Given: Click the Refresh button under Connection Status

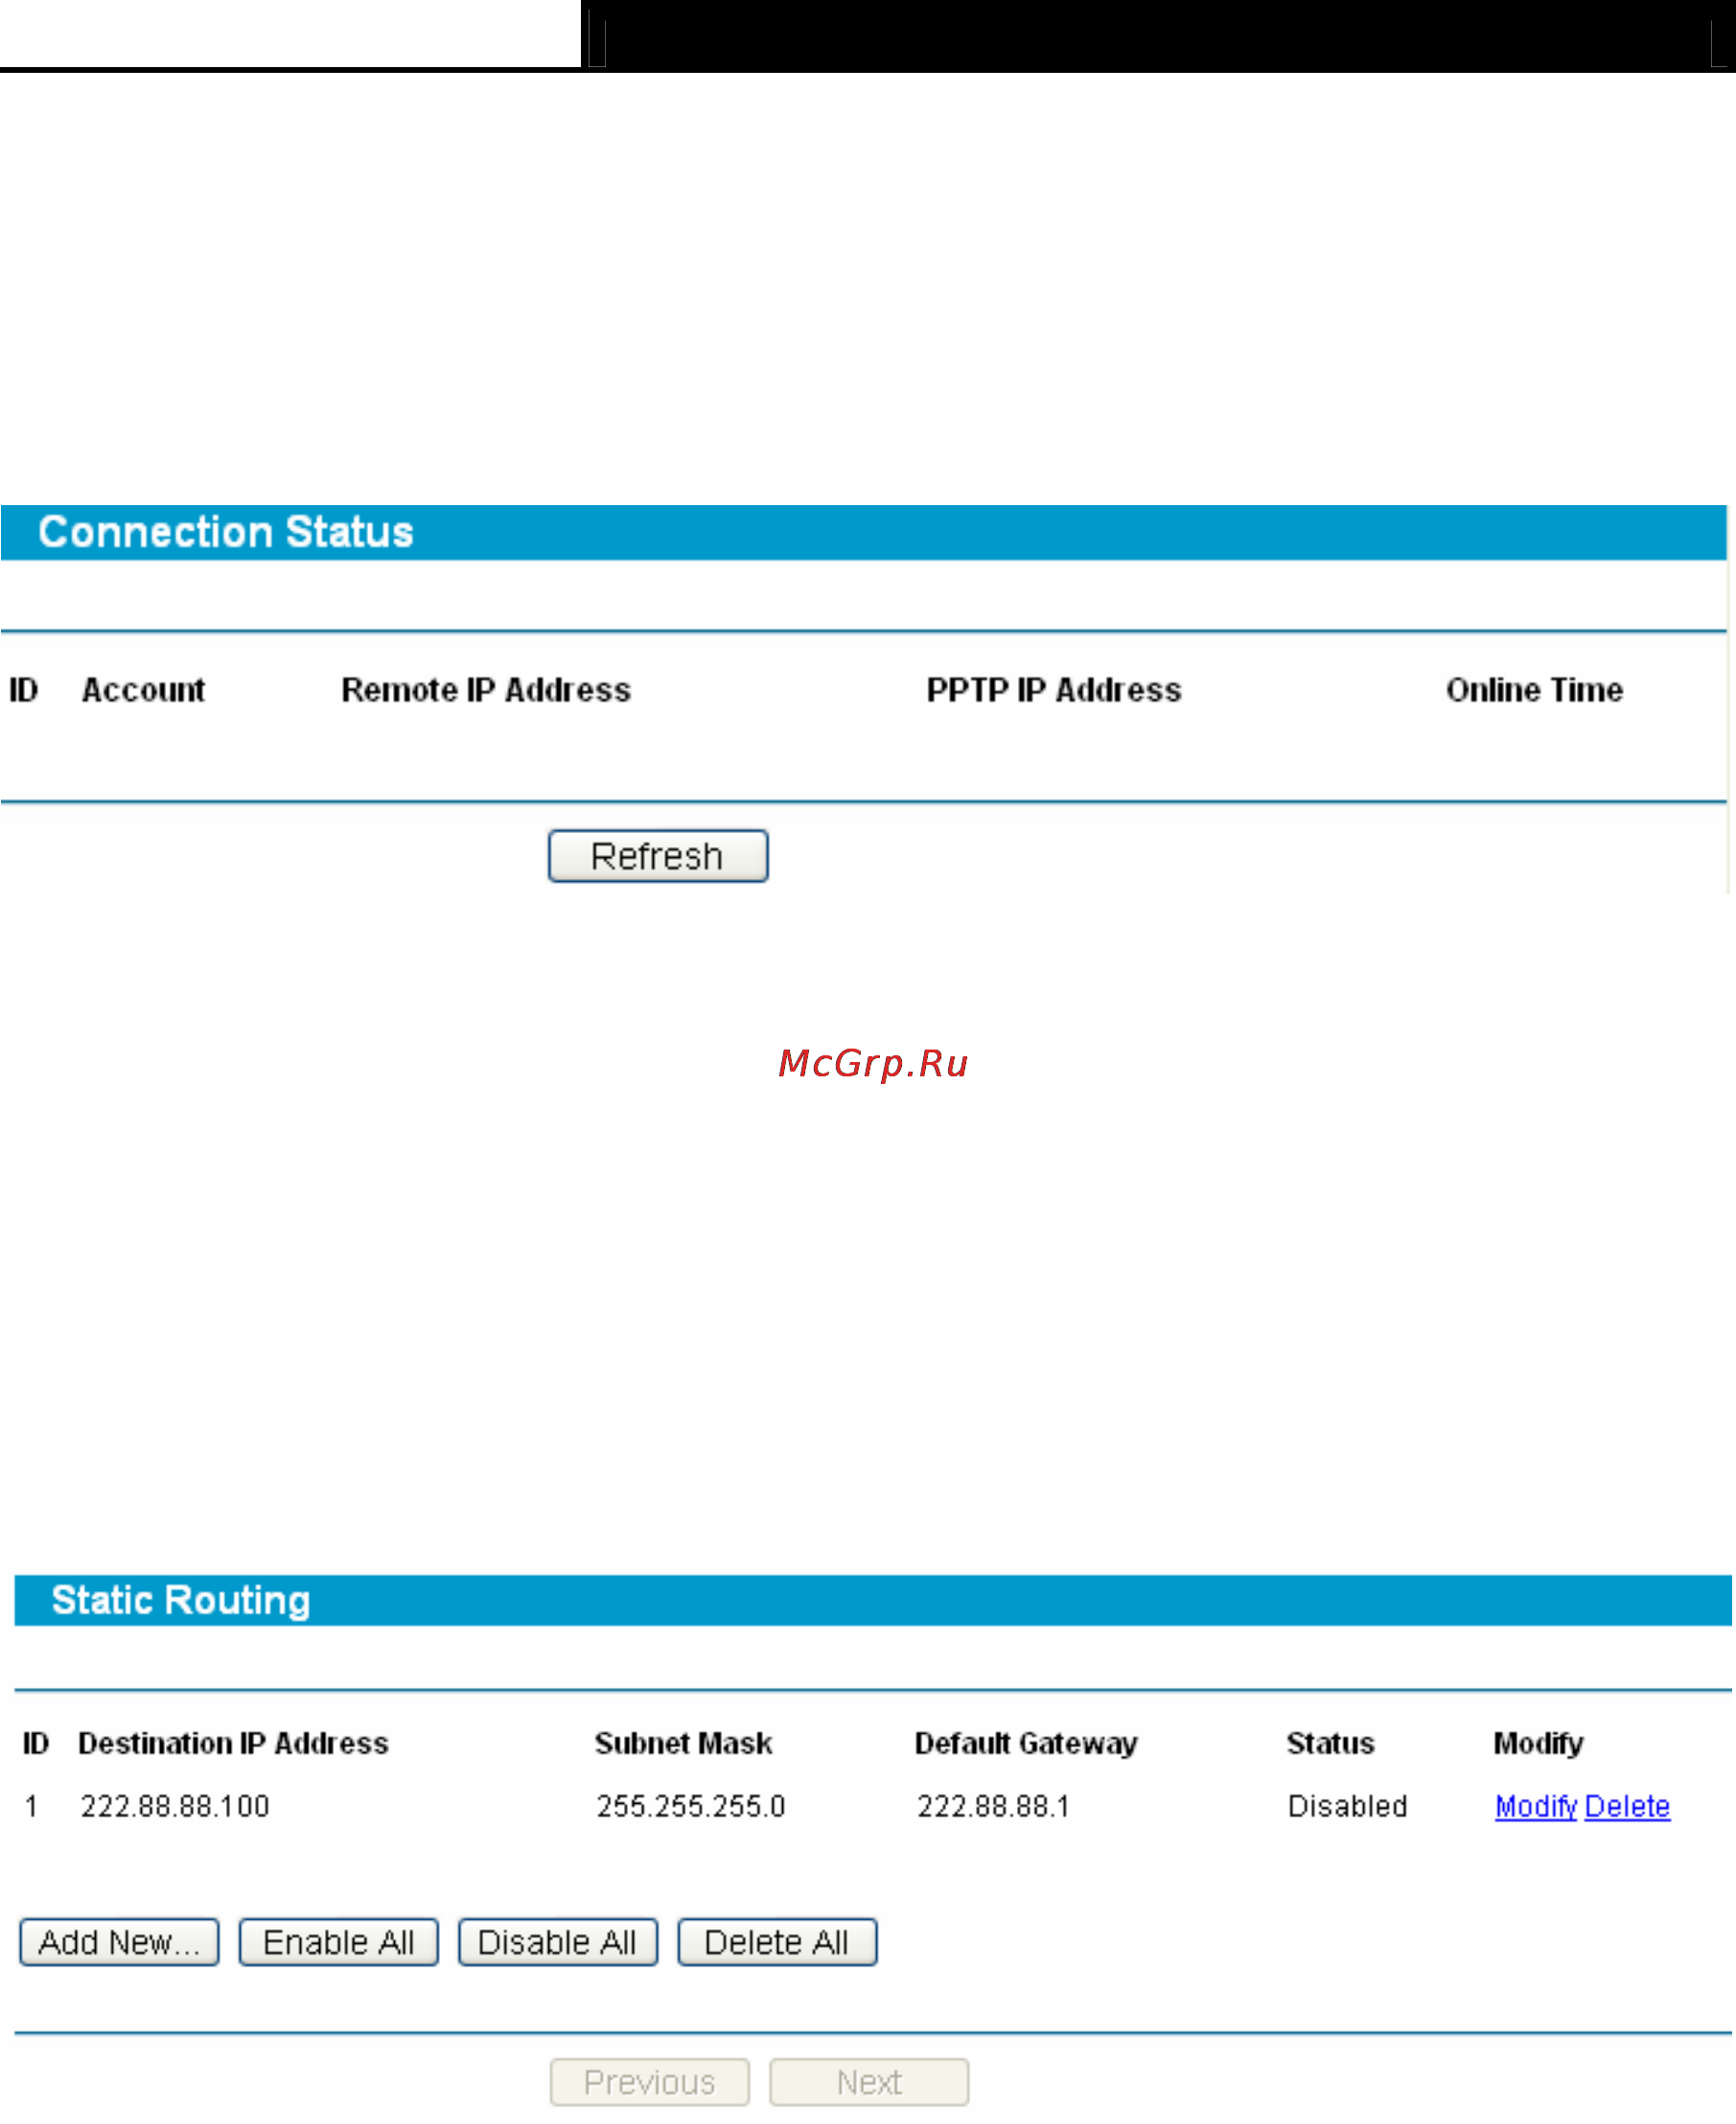Looking at the screenshot, I should 658,856.
